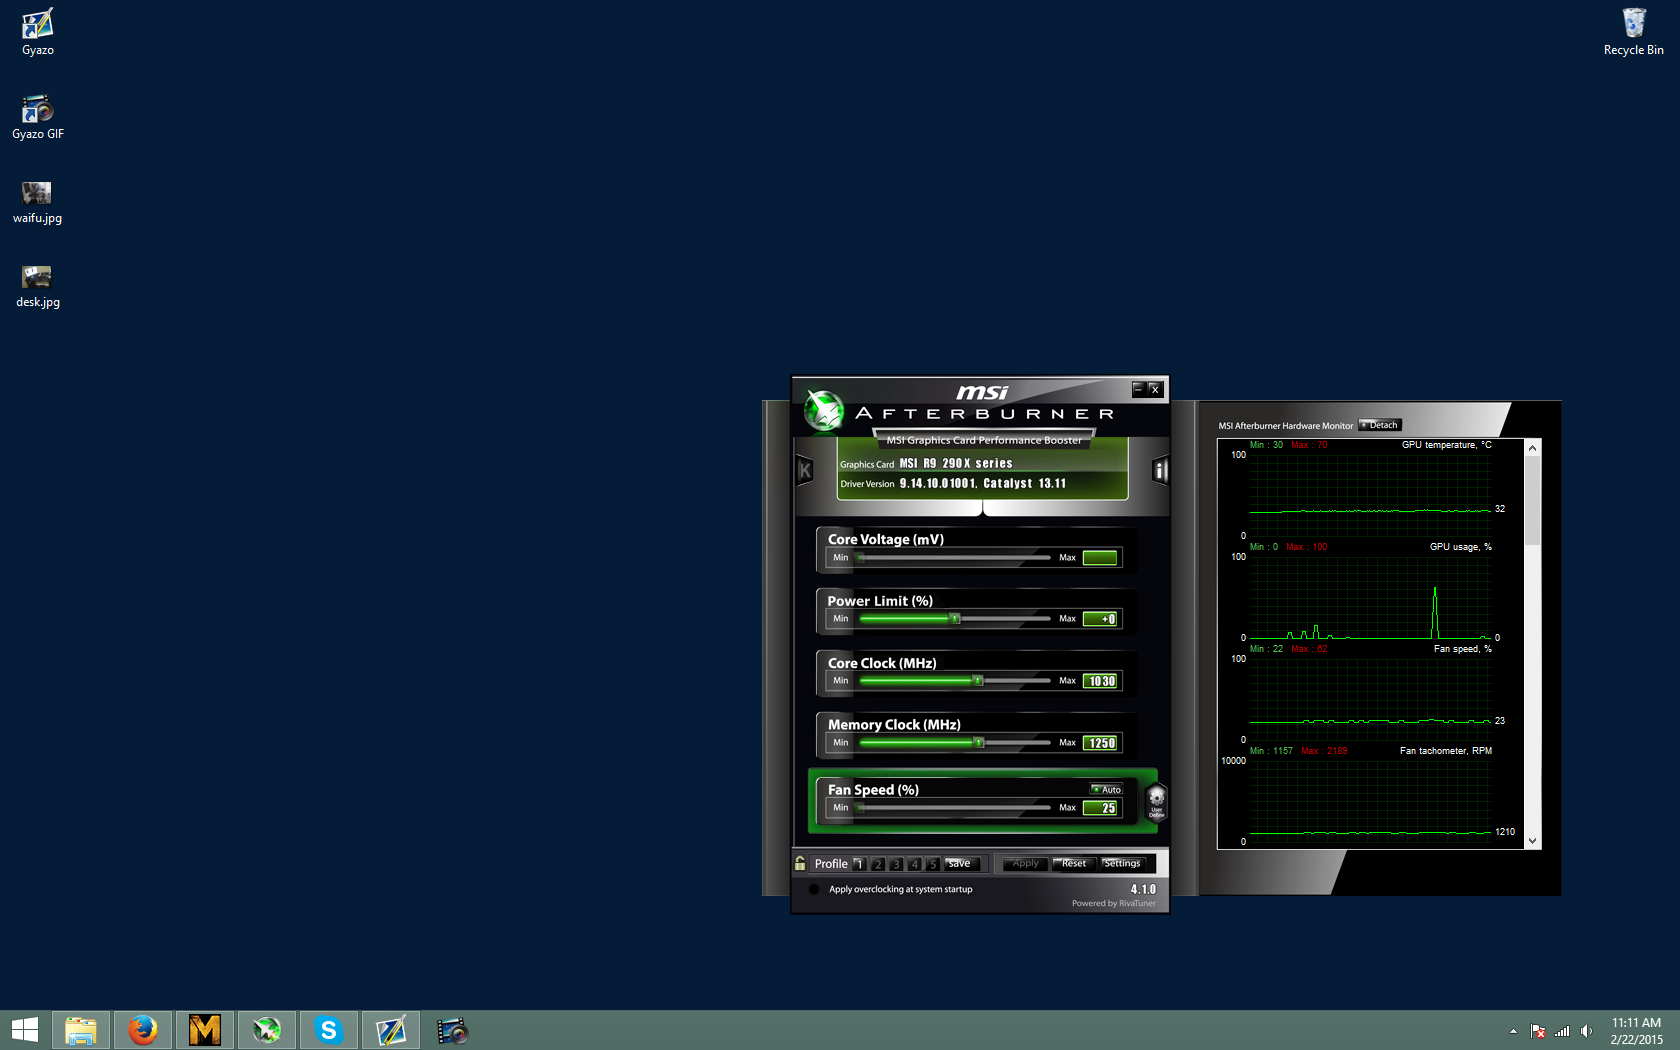The height and width of the screenshot is (1050, 1680).
Task: Open Afterburner Settings
Action: [1122, 864]
